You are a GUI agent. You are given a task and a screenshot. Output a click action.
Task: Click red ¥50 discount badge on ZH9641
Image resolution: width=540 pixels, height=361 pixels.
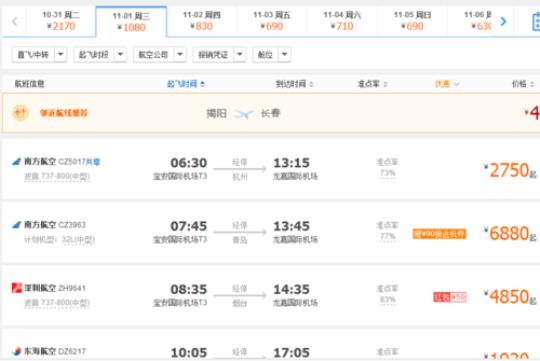point(450,297)
